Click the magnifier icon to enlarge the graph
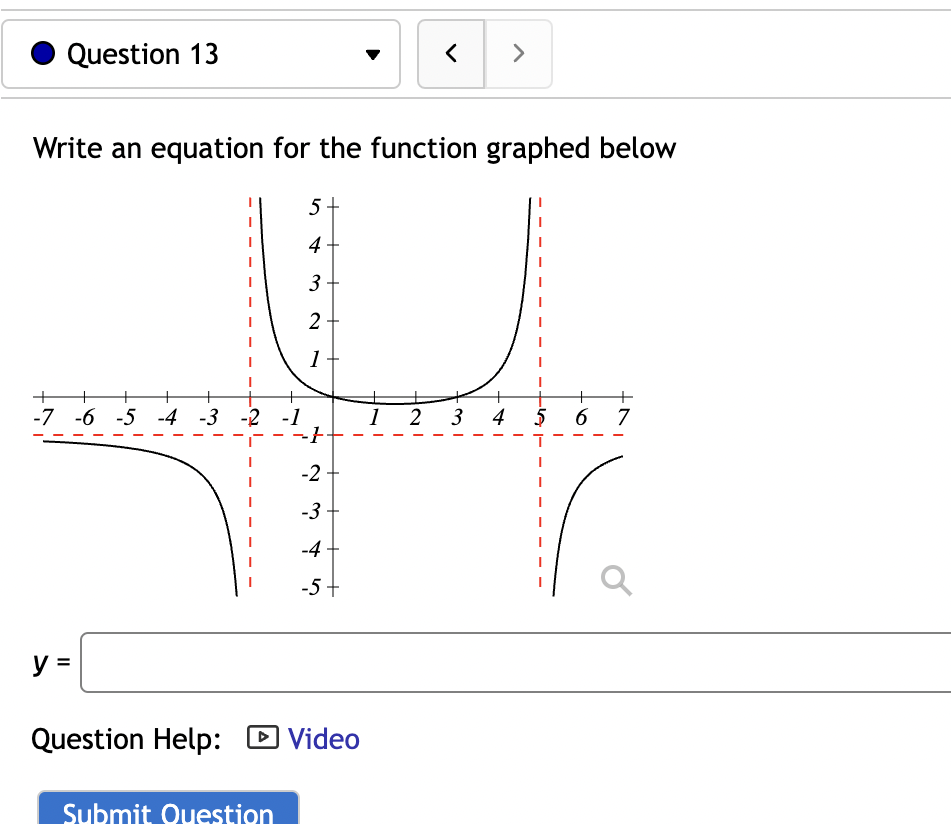The height and width of the screenshot is (824, 951). (615, 580)
